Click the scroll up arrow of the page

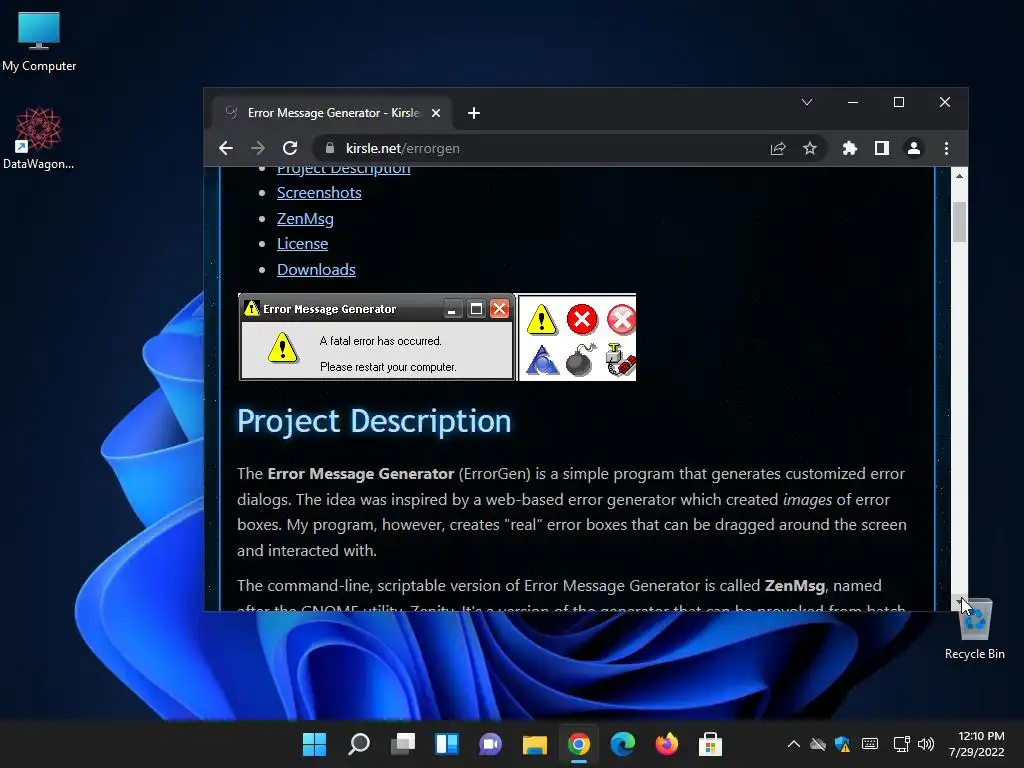pos(959,176)
